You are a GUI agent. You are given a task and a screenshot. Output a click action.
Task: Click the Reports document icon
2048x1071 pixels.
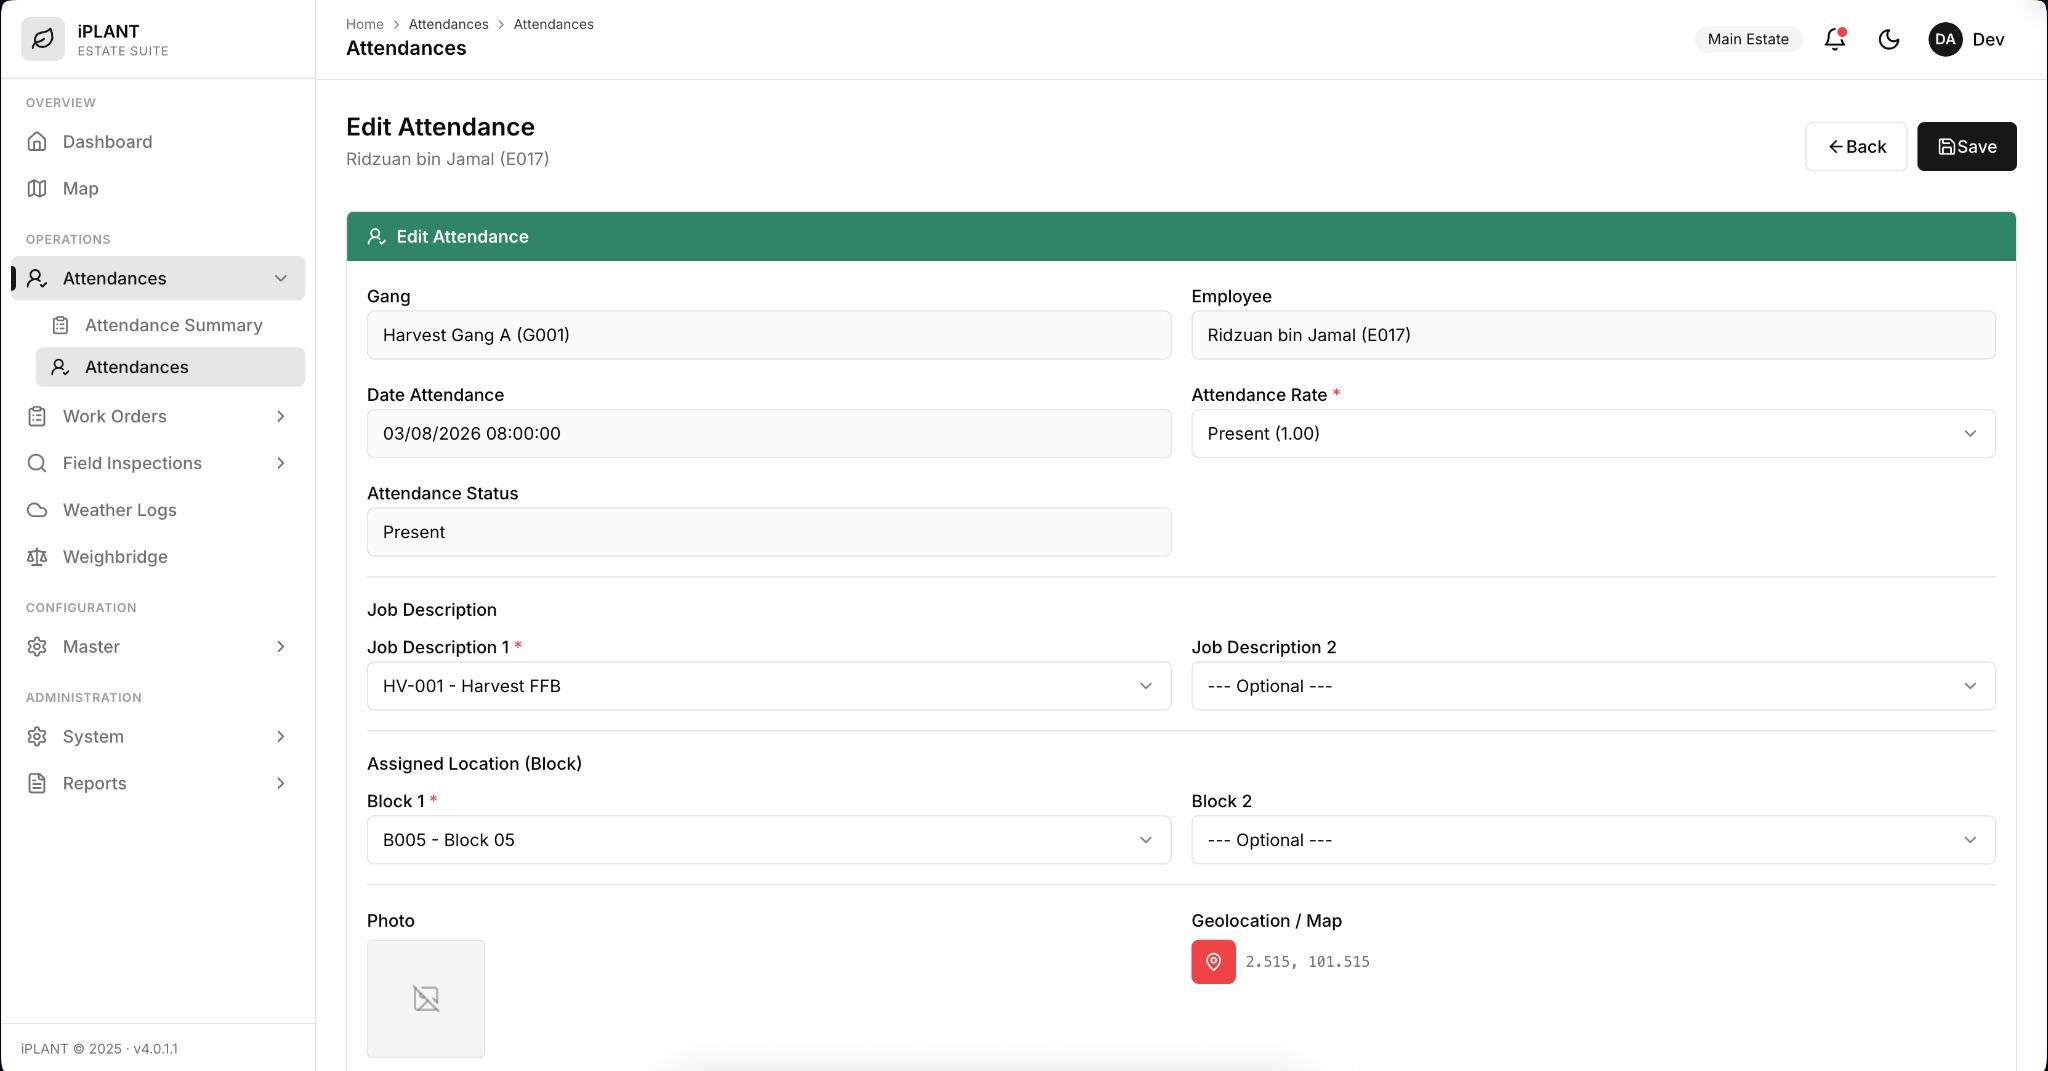coord(37,783)
